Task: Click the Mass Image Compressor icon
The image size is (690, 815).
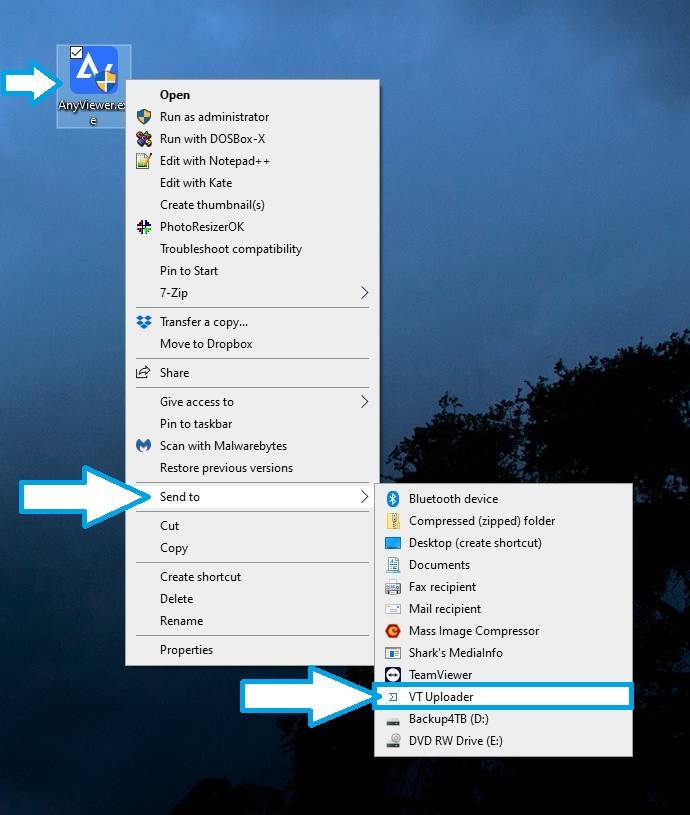Action: pos(393,630)
